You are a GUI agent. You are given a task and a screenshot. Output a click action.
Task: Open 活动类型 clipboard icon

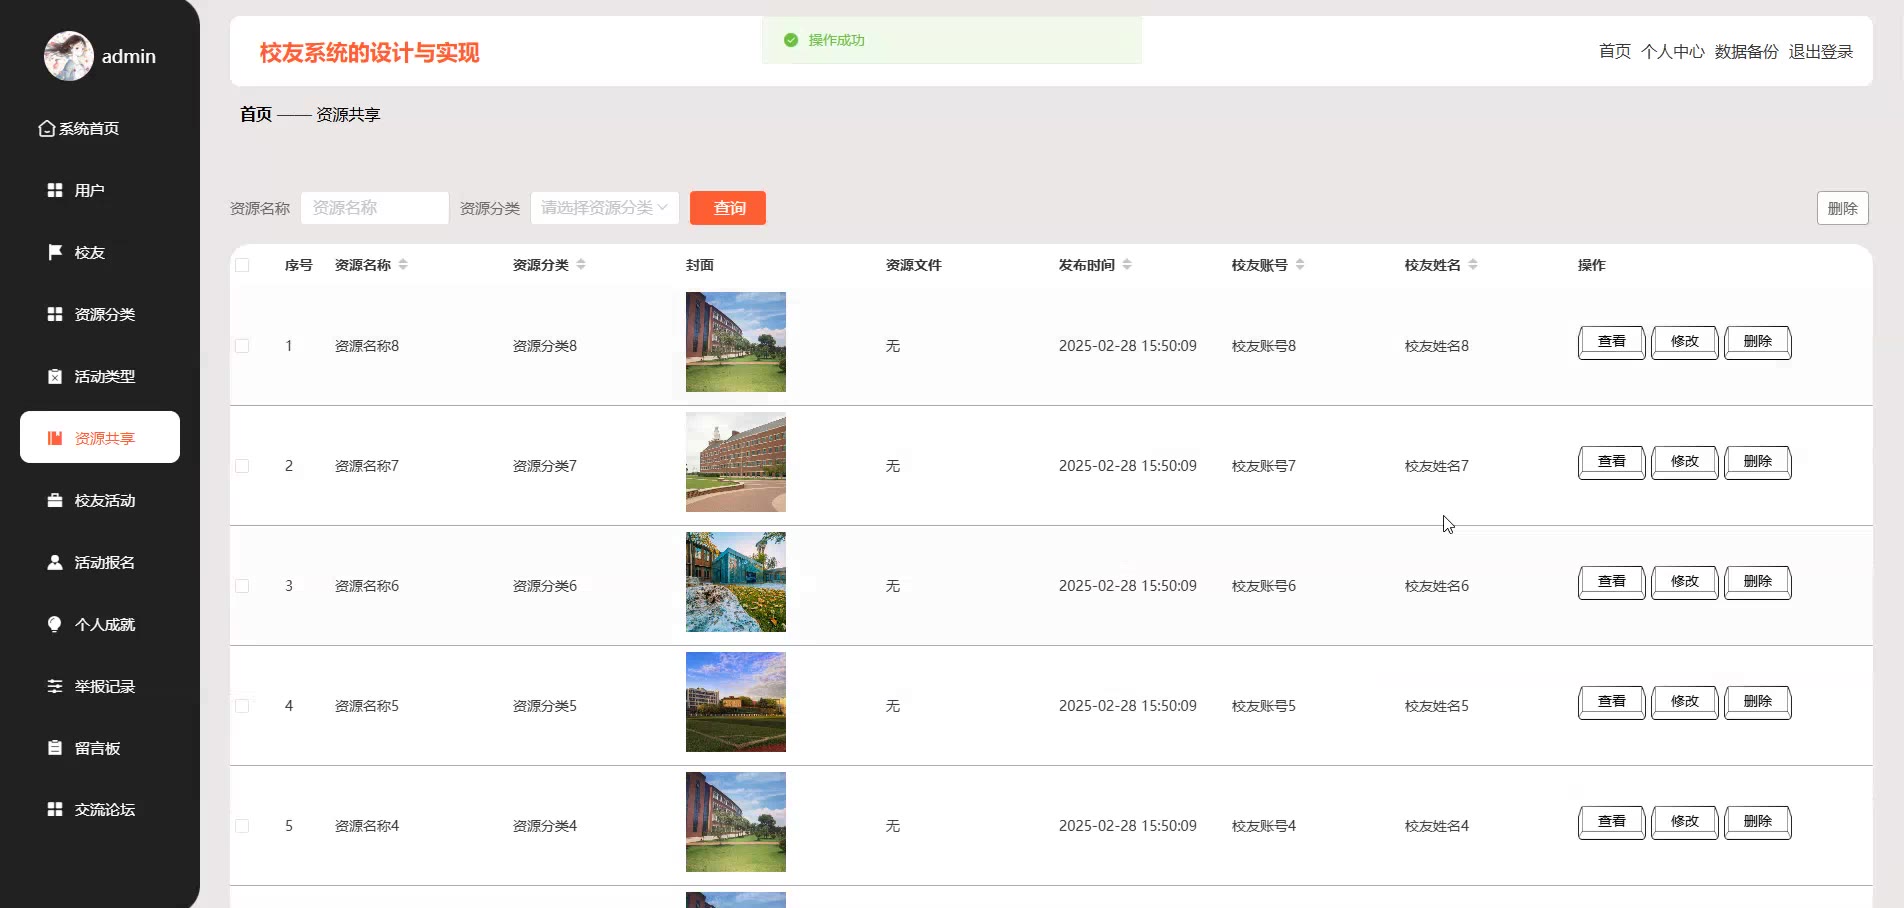55,376
